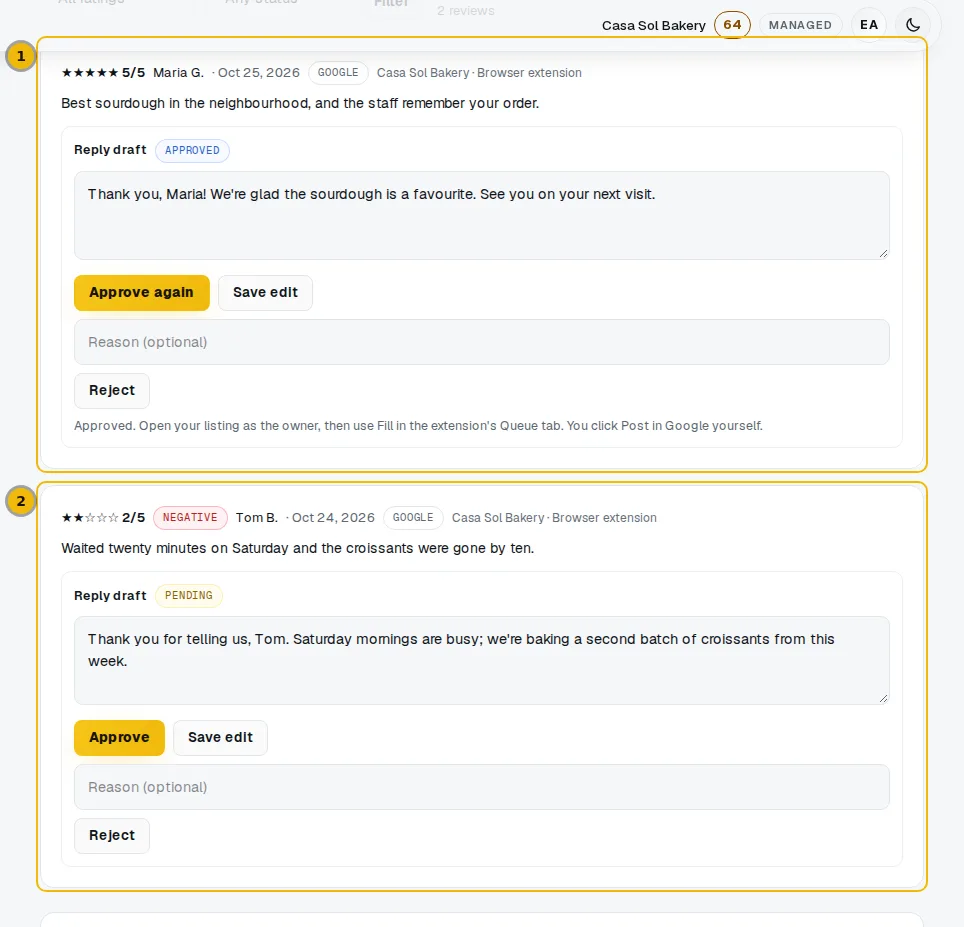Image resolution: width=964 pixels, height=927 pixels.
Task: Click 'Casa Sol Bakery · Browser extension' on Tom's review
Action: [x=554, y=518]
